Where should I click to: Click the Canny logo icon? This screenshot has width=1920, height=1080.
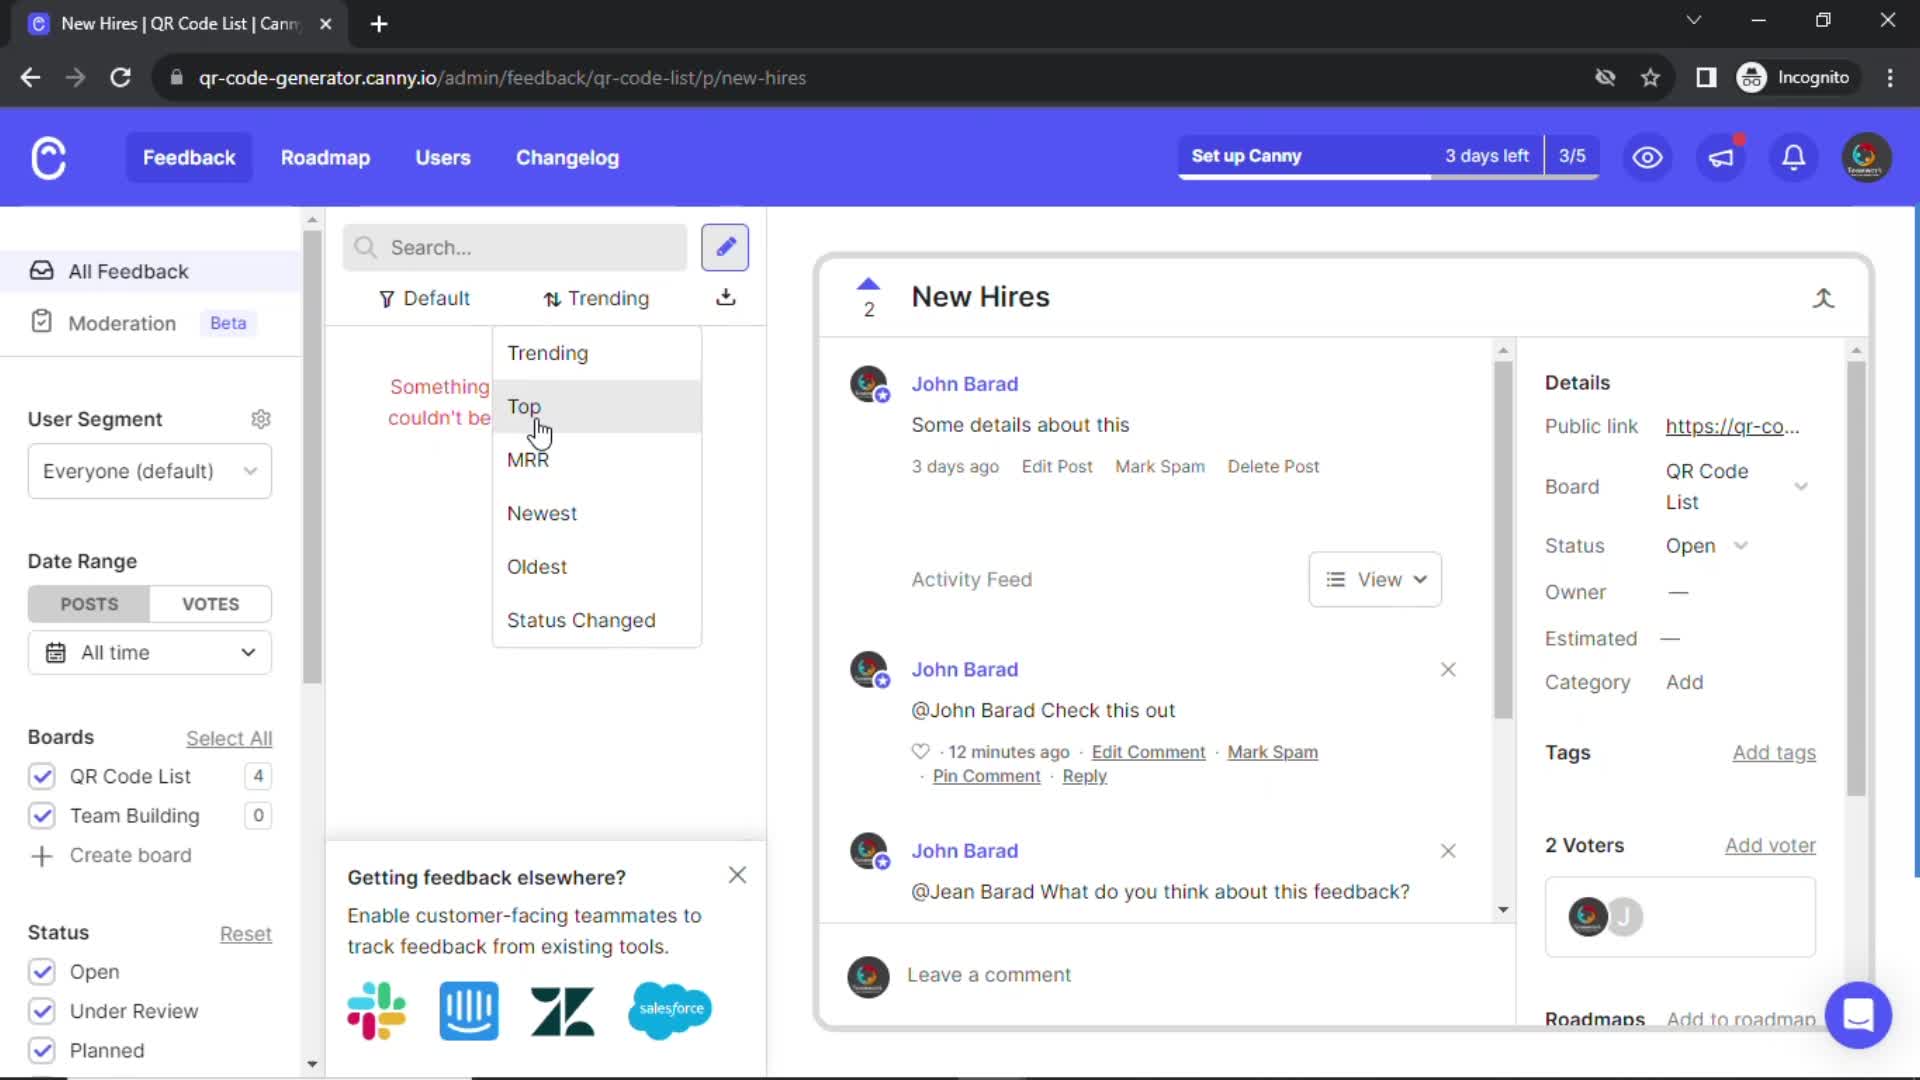[x=48, y=158]
